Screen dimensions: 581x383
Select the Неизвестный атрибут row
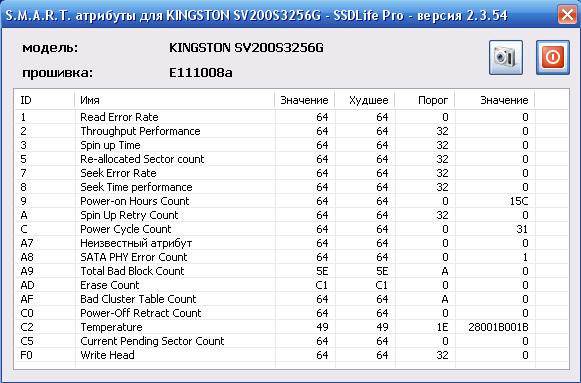(x=291, y=243)
